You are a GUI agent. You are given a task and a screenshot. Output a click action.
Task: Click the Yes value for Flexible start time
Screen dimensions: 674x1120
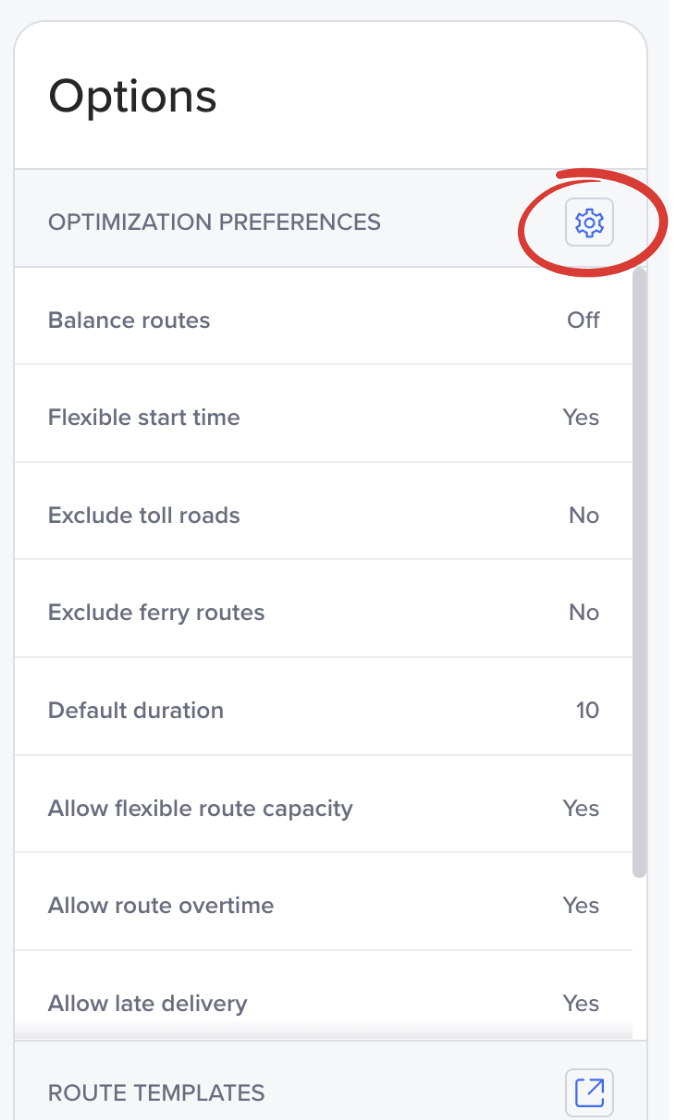581,417
